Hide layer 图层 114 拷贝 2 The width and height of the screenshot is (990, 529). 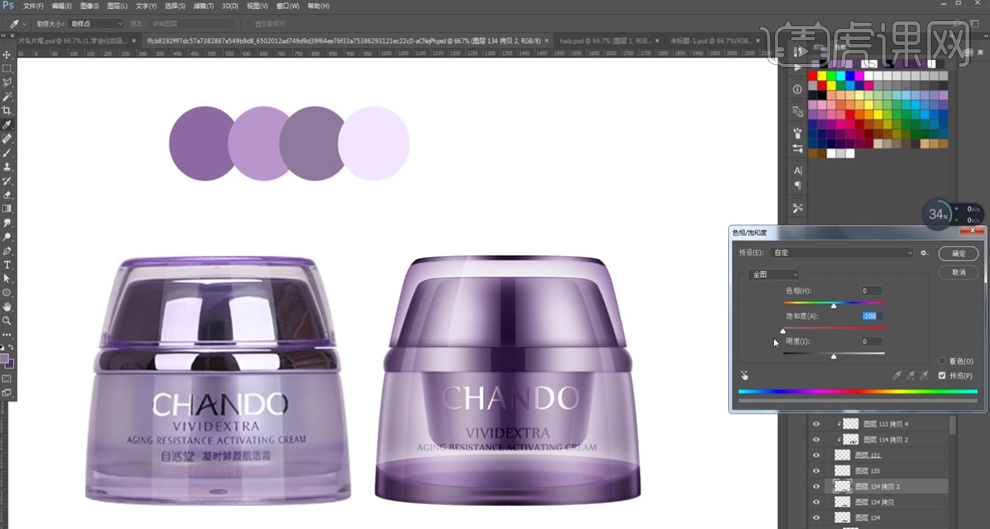point(816,439)
